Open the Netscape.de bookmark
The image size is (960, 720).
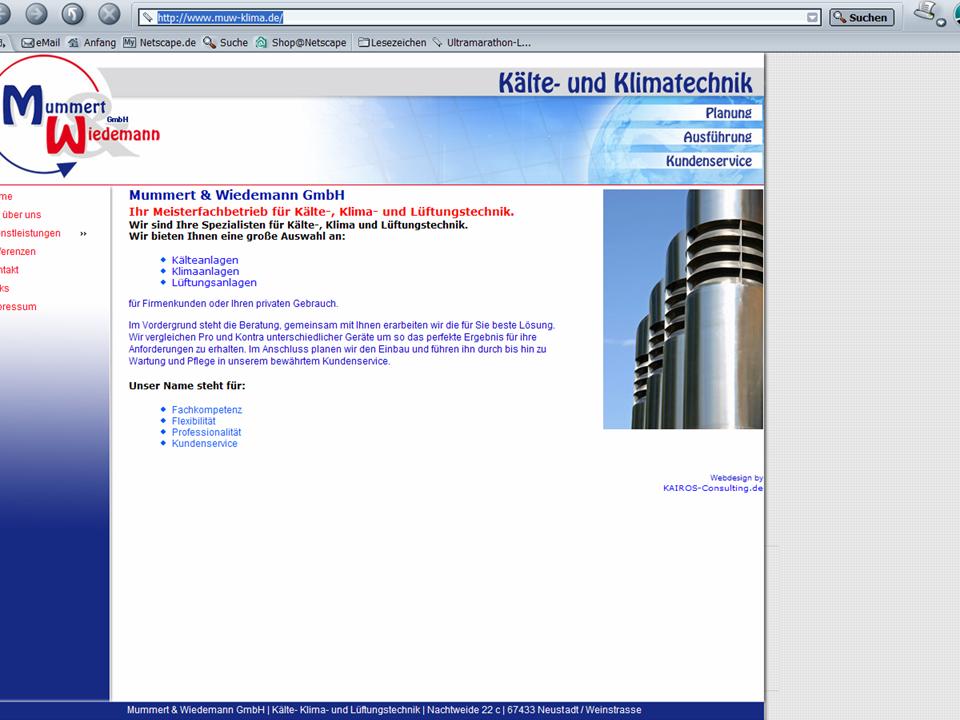click(160, 43)
